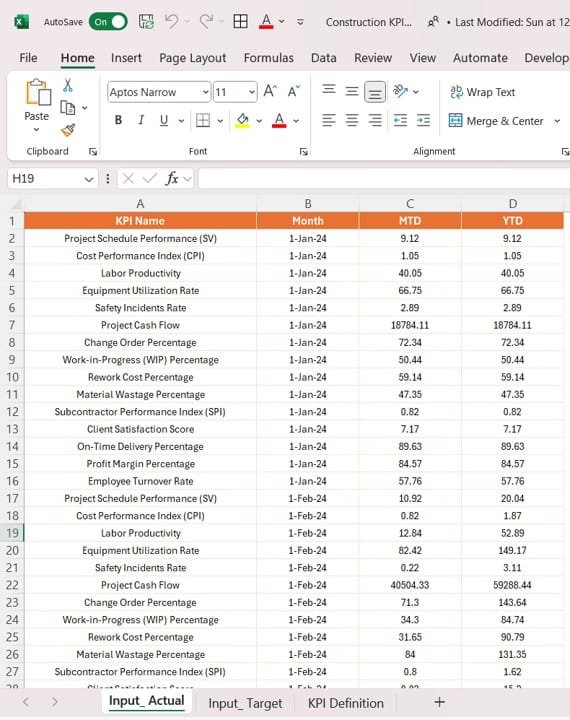Screen dimensions: 570x720
Task: Open the File menu
Action: [x=28, y=58]
